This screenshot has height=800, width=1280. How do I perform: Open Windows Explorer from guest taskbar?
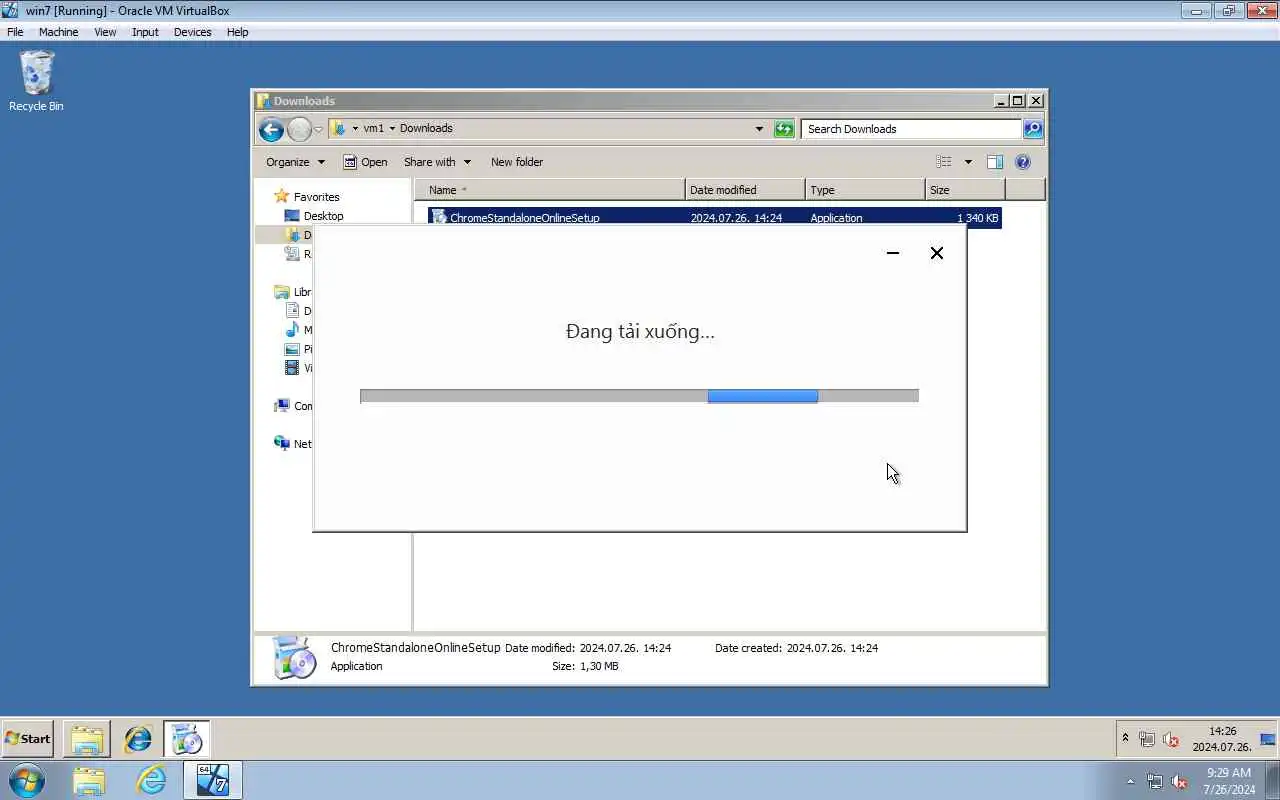[x=87, y=739]
